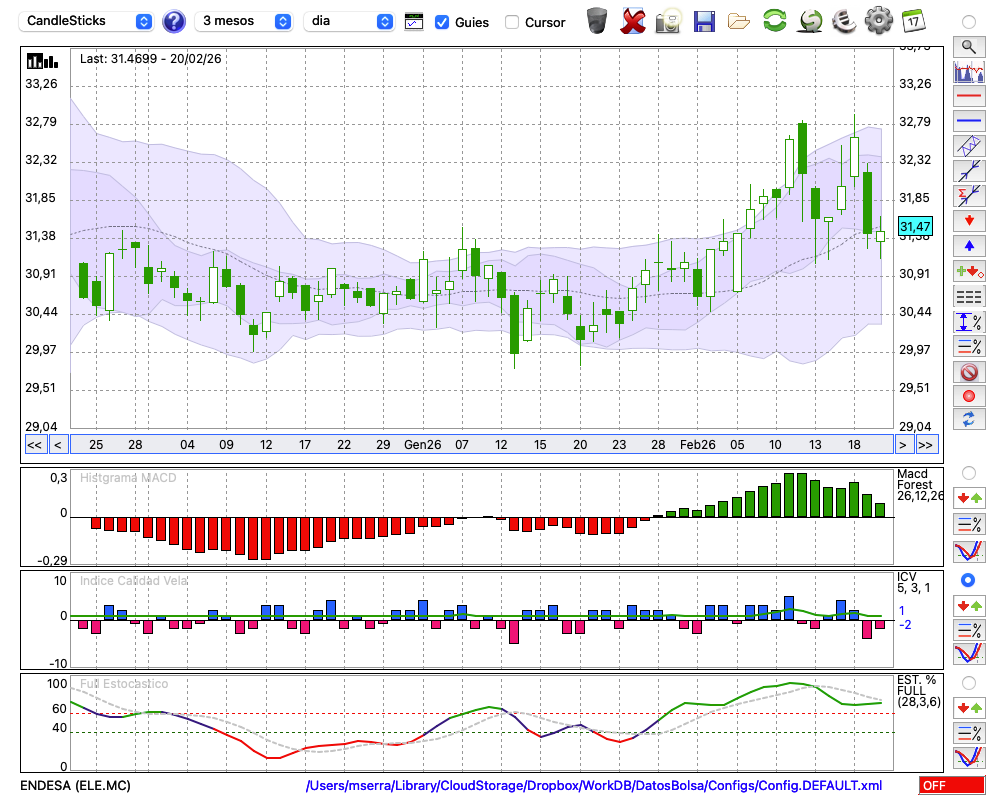Click the magnifying glass zoom tool
This screenshot has height=800, width=1000.
point(969,46)
